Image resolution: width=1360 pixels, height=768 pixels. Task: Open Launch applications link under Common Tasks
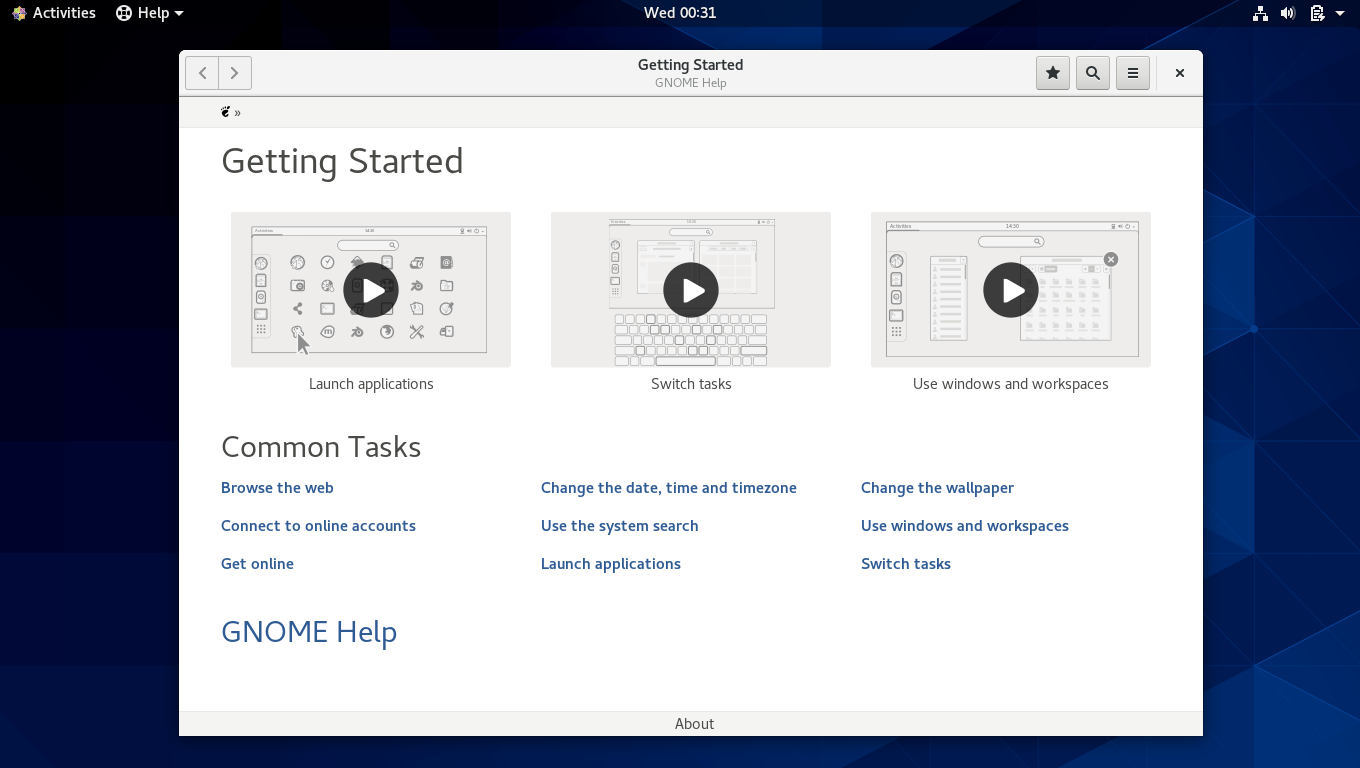pos(611,564)
